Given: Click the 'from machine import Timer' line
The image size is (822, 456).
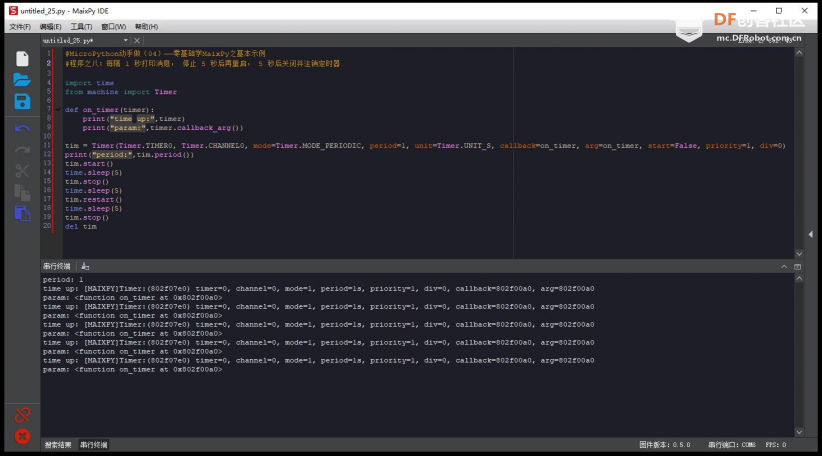Looking at the screenshot, I should coord(121,92).
